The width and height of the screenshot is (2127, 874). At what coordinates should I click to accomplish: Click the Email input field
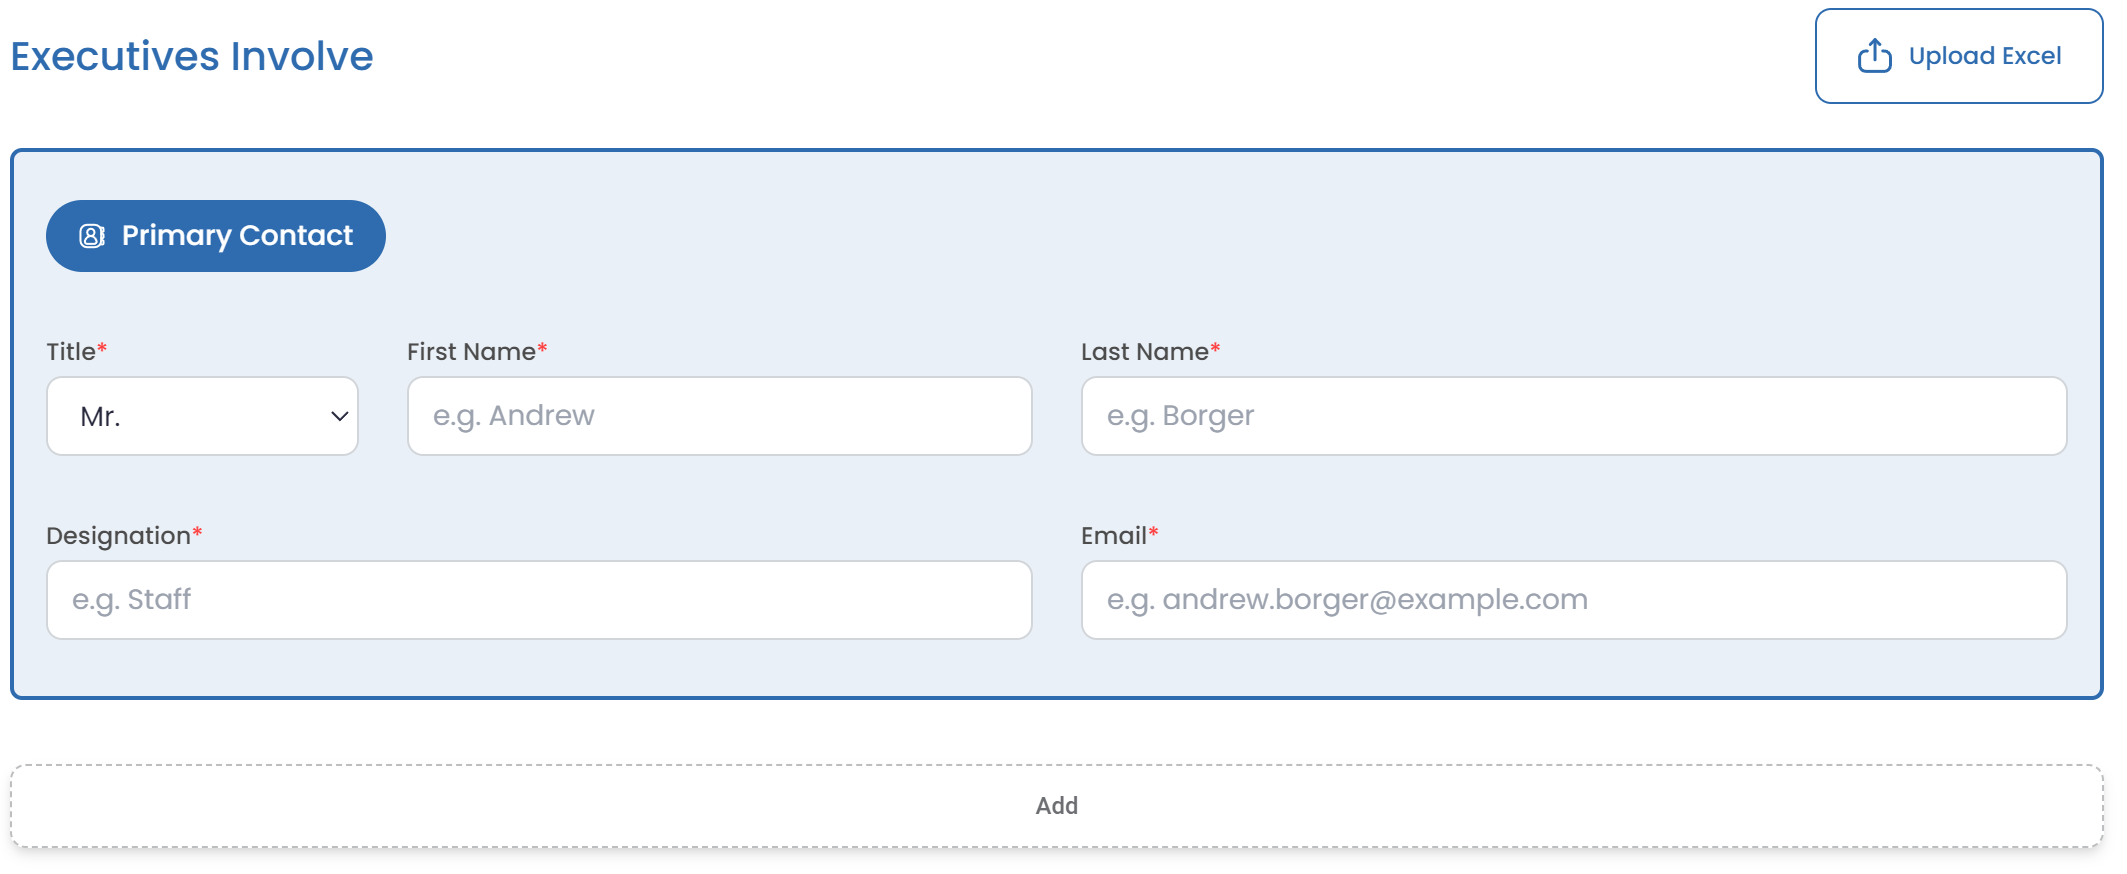point(1573,600)
